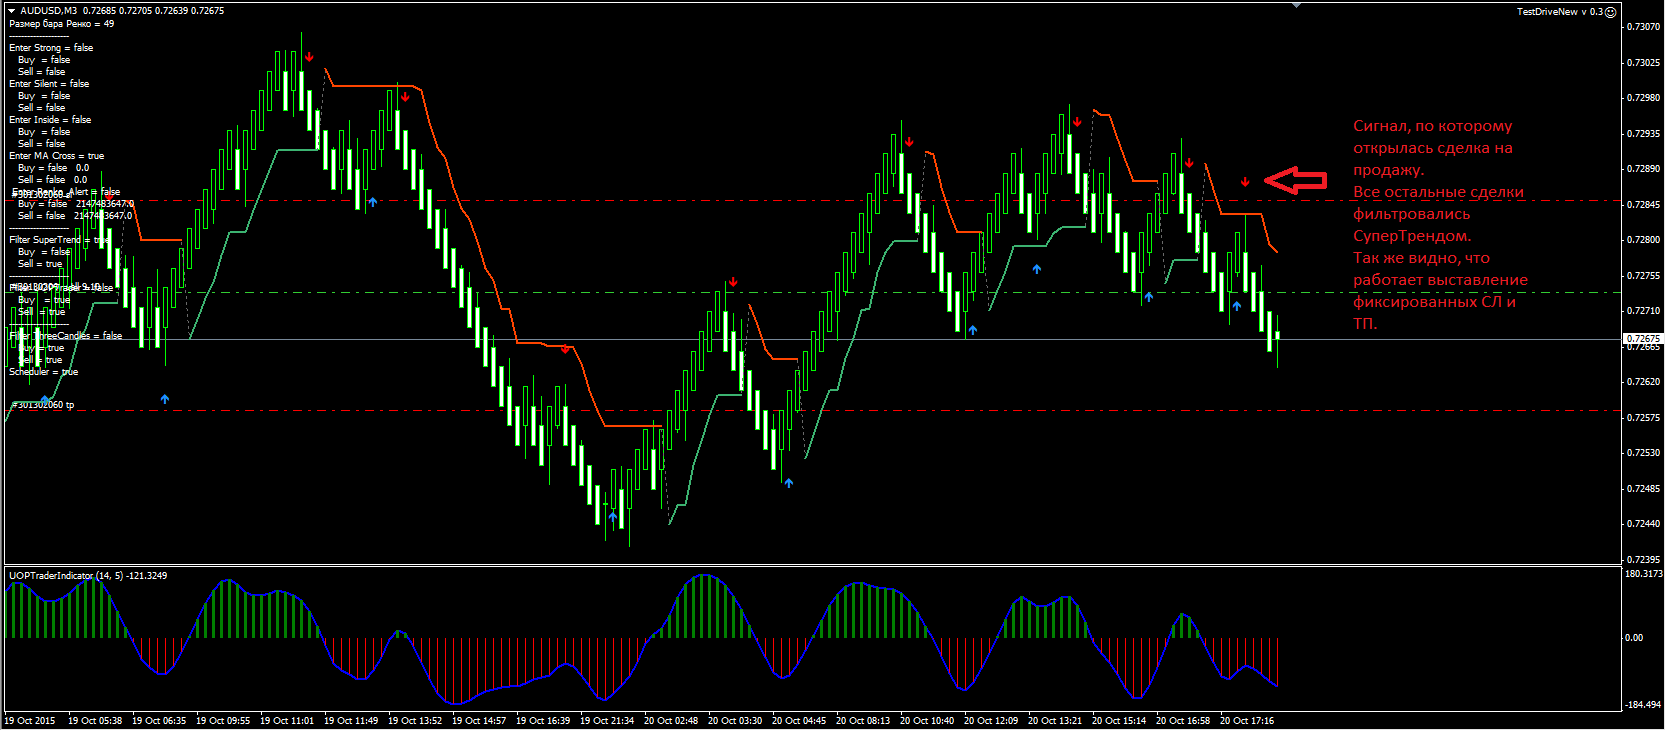The image size is (1665, 731).
Task: Click time axis label 19 Oct 2015
Action: [30, 721]
